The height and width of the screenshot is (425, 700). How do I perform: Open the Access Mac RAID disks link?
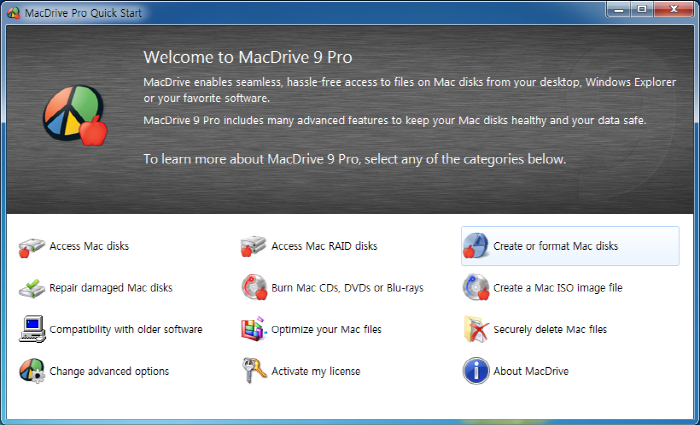pos(324,246)
